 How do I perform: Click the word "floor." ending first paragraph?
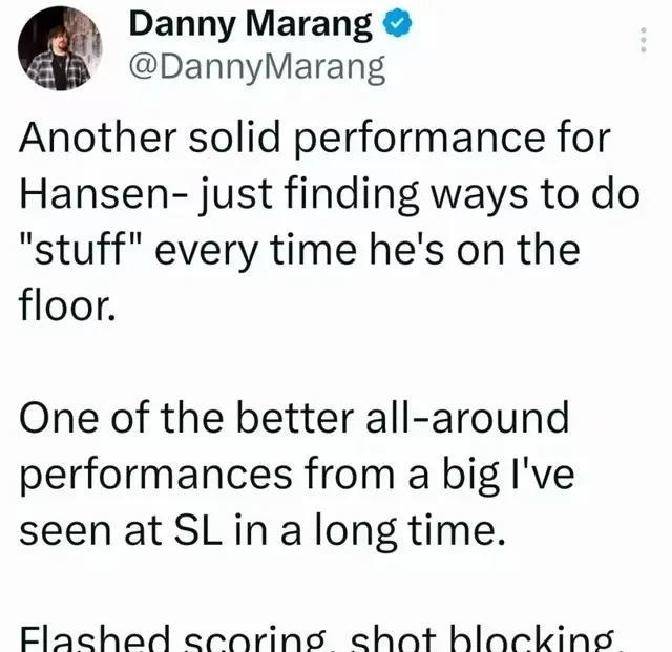tap(67, 306)
